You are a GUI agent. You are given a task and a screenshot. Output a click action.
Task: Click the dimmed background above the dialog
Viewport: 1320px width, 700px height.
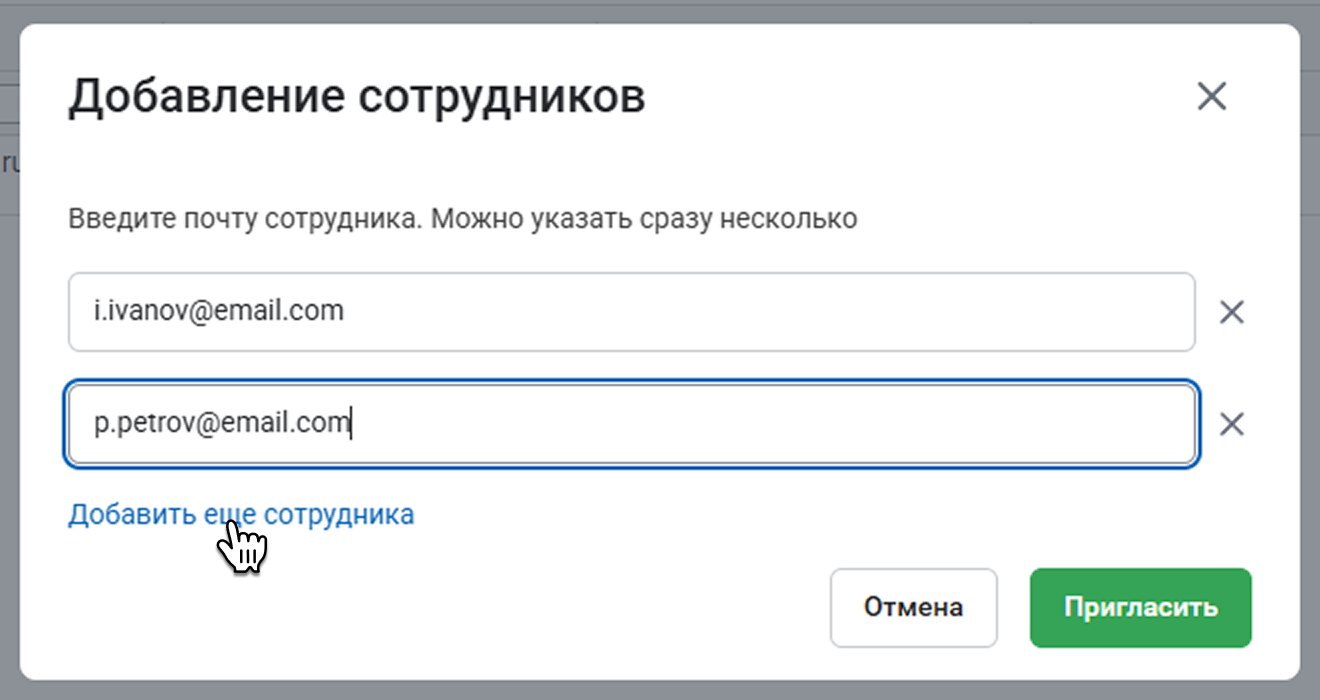(x=660, y=10)
